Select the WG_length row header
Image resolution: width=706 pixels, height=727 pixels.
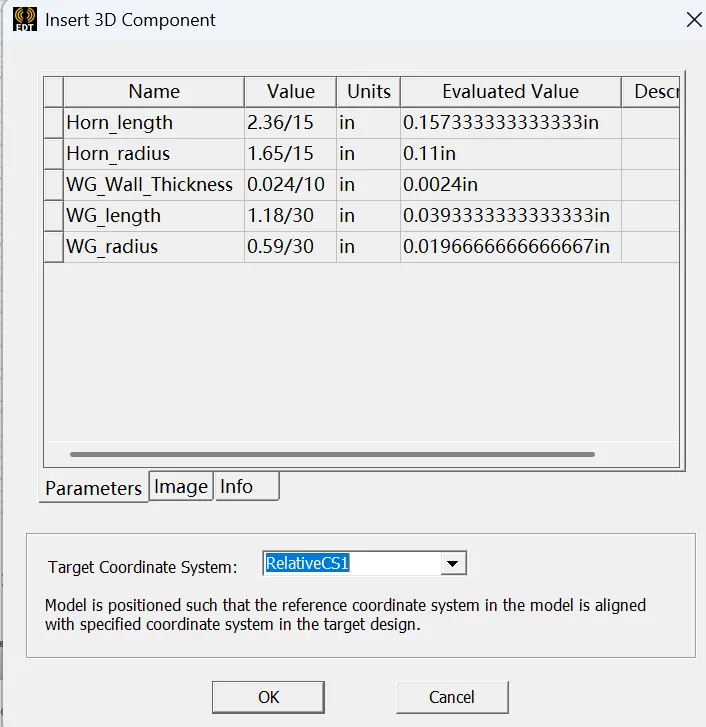[x=54, y=216]
